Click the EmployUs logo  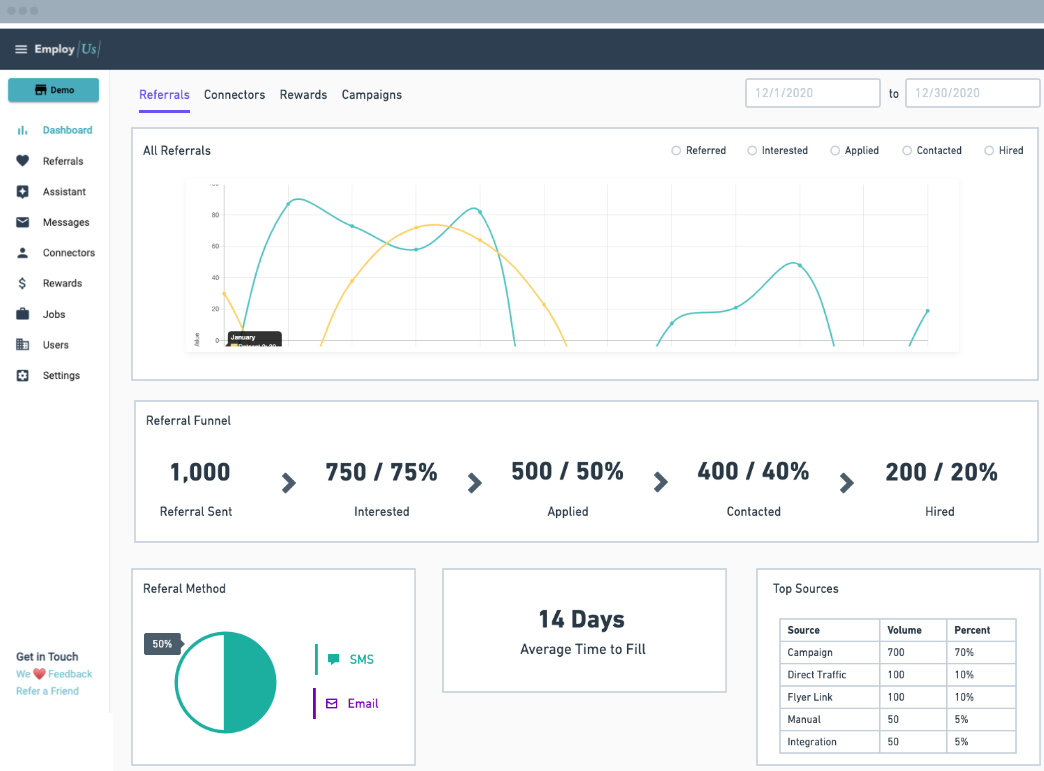coord(67,49)
